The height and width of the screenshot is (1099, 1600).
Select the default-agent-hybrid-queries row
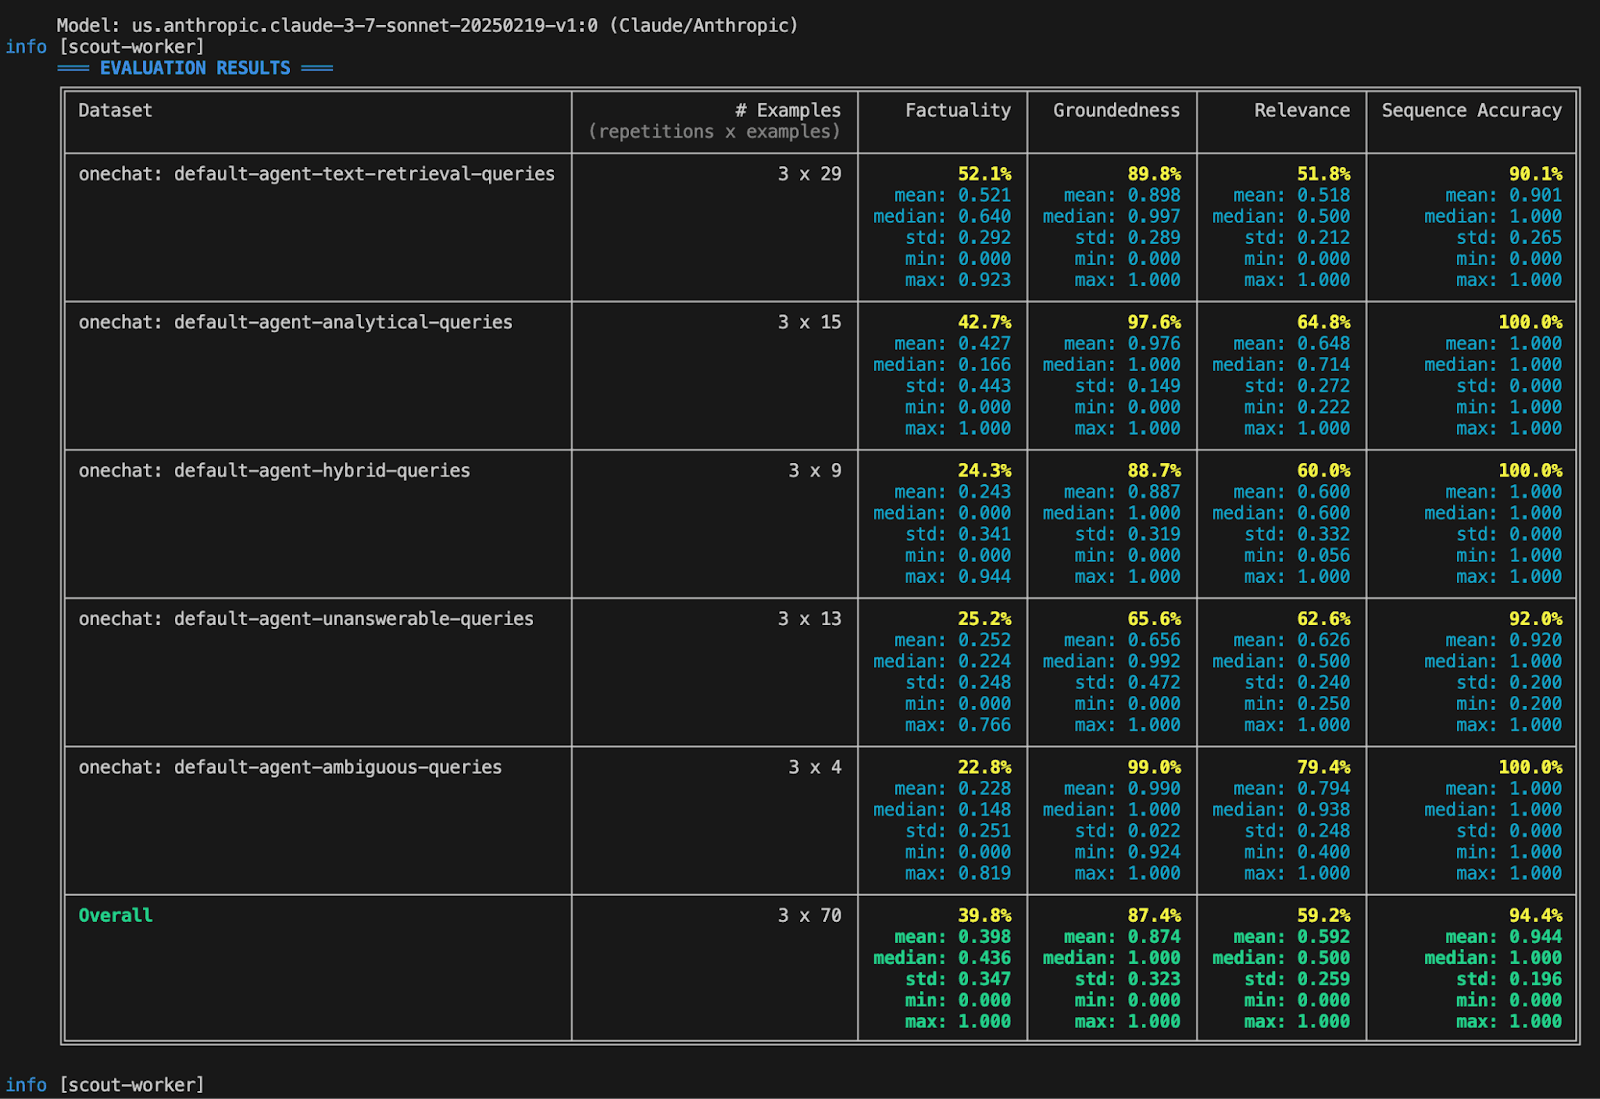click(x=275, y=470)
